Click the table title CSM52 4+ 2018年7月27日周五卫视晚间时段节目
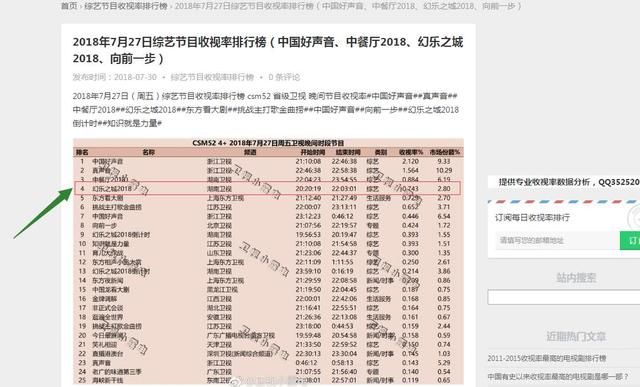Image resolution: width=640 pixels, height=387 pixels. pos(268,143)
